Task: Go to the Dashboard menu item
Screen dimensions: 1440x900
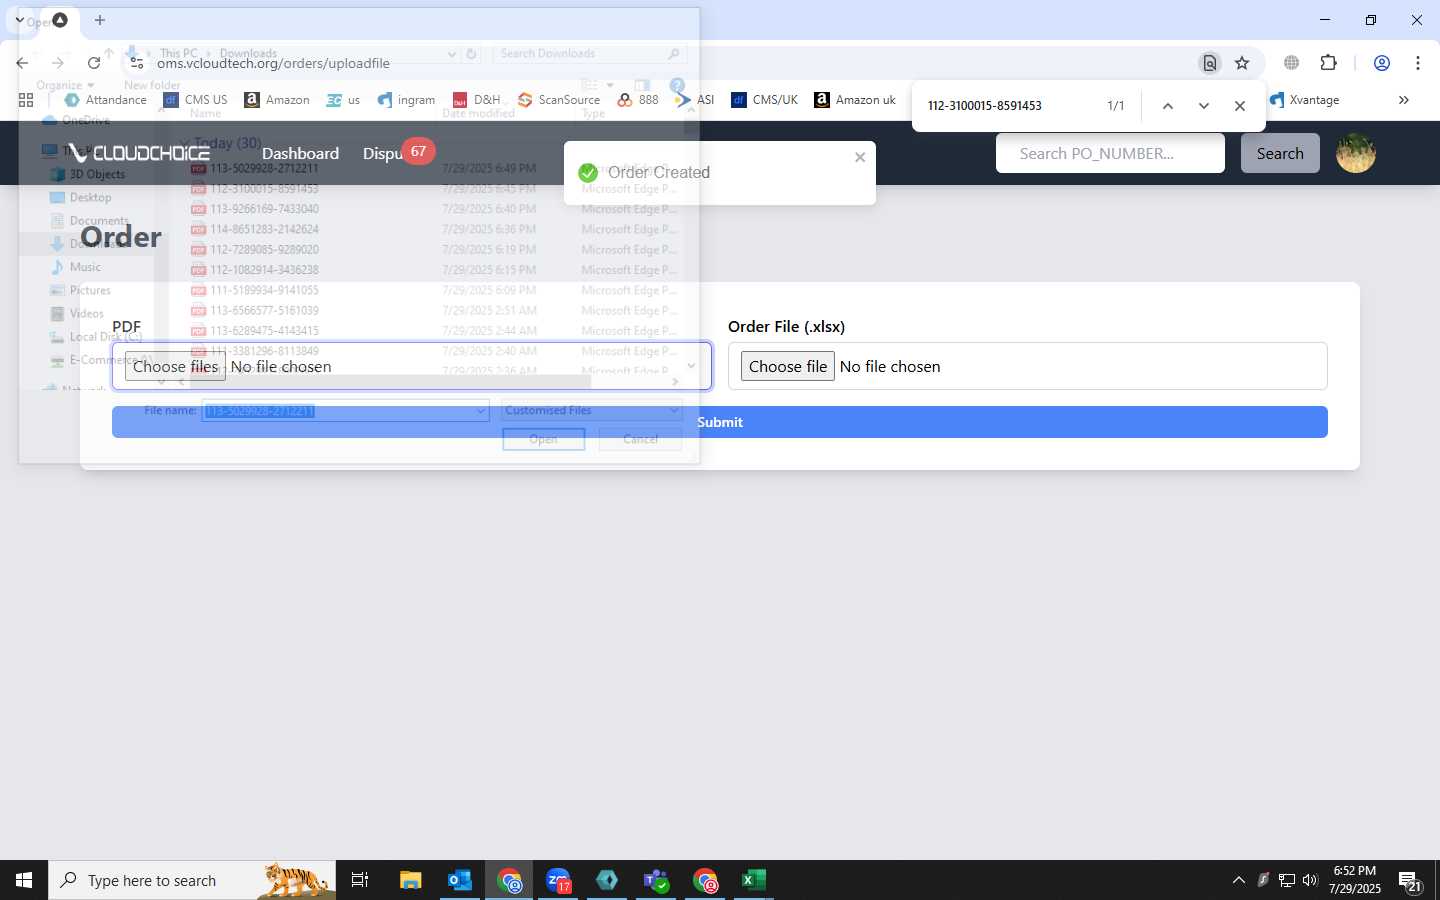Action: [300, 153]
